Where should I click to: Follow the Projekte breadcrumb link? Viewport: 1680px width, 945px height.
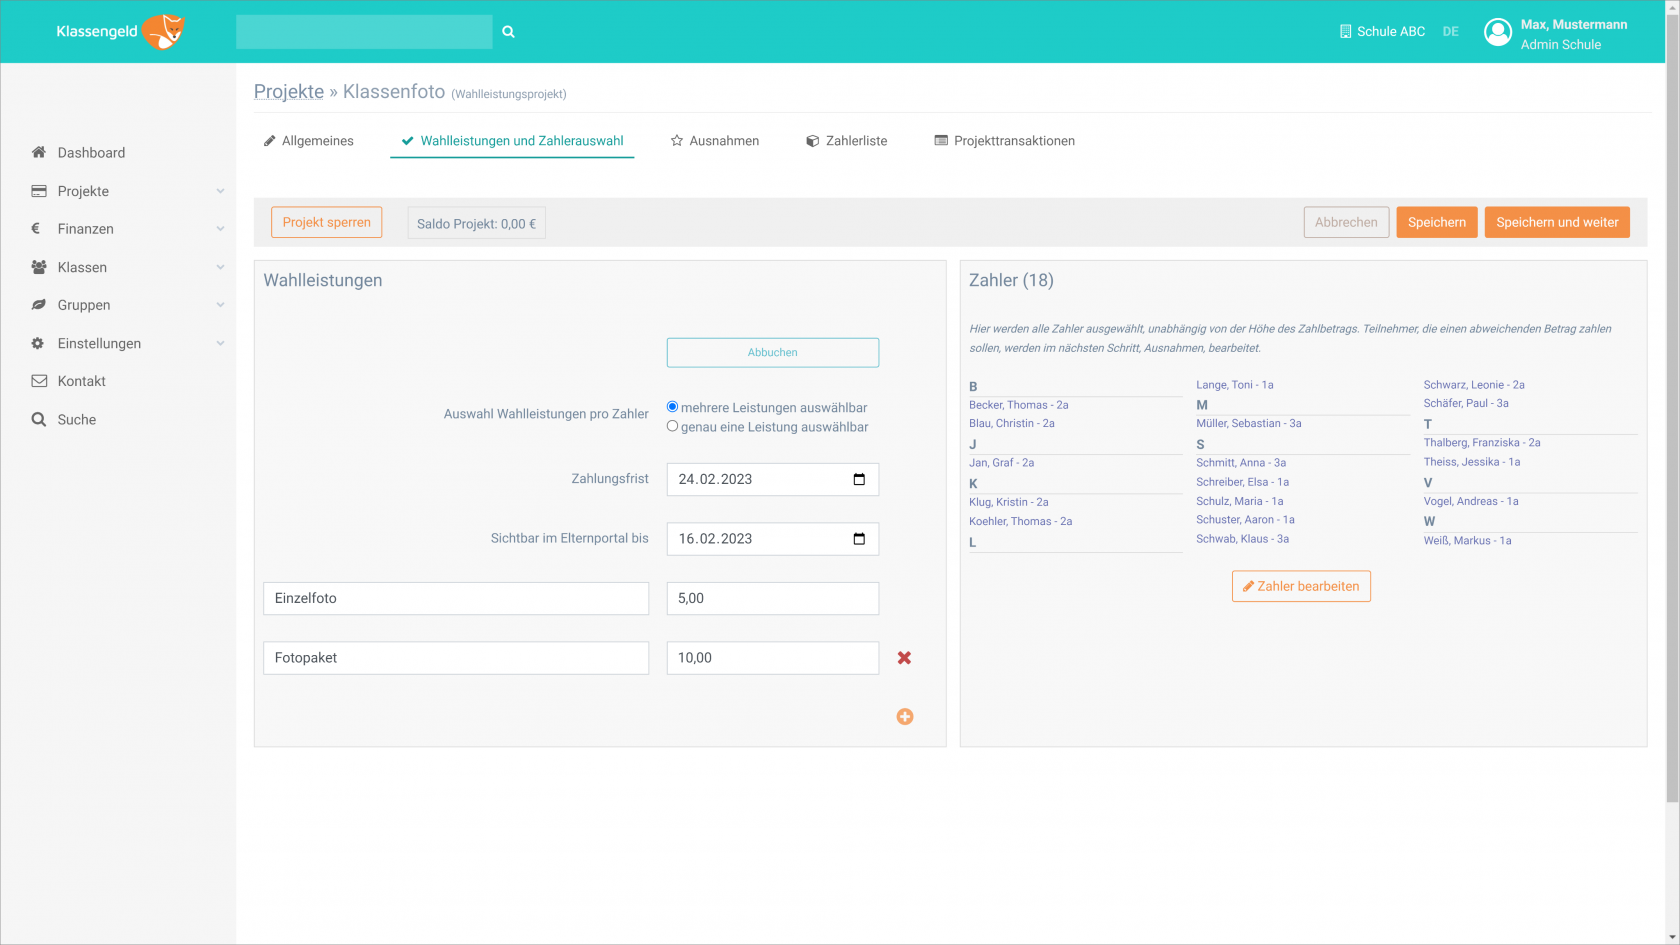point(289,91)
